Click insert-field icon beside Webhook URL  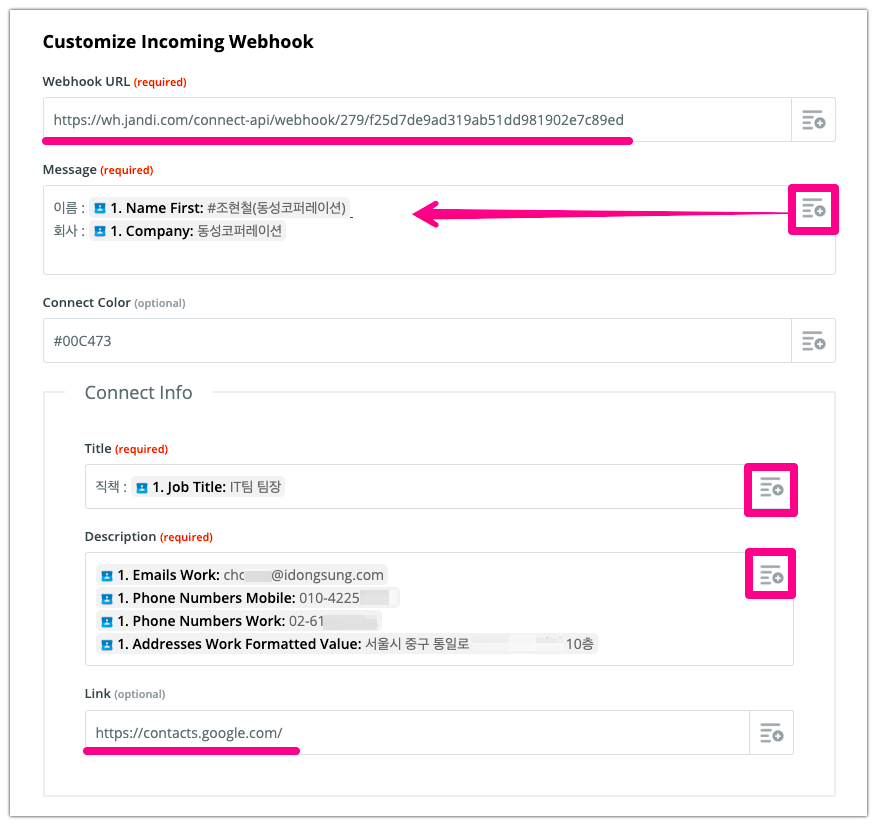tap(813, 120)
